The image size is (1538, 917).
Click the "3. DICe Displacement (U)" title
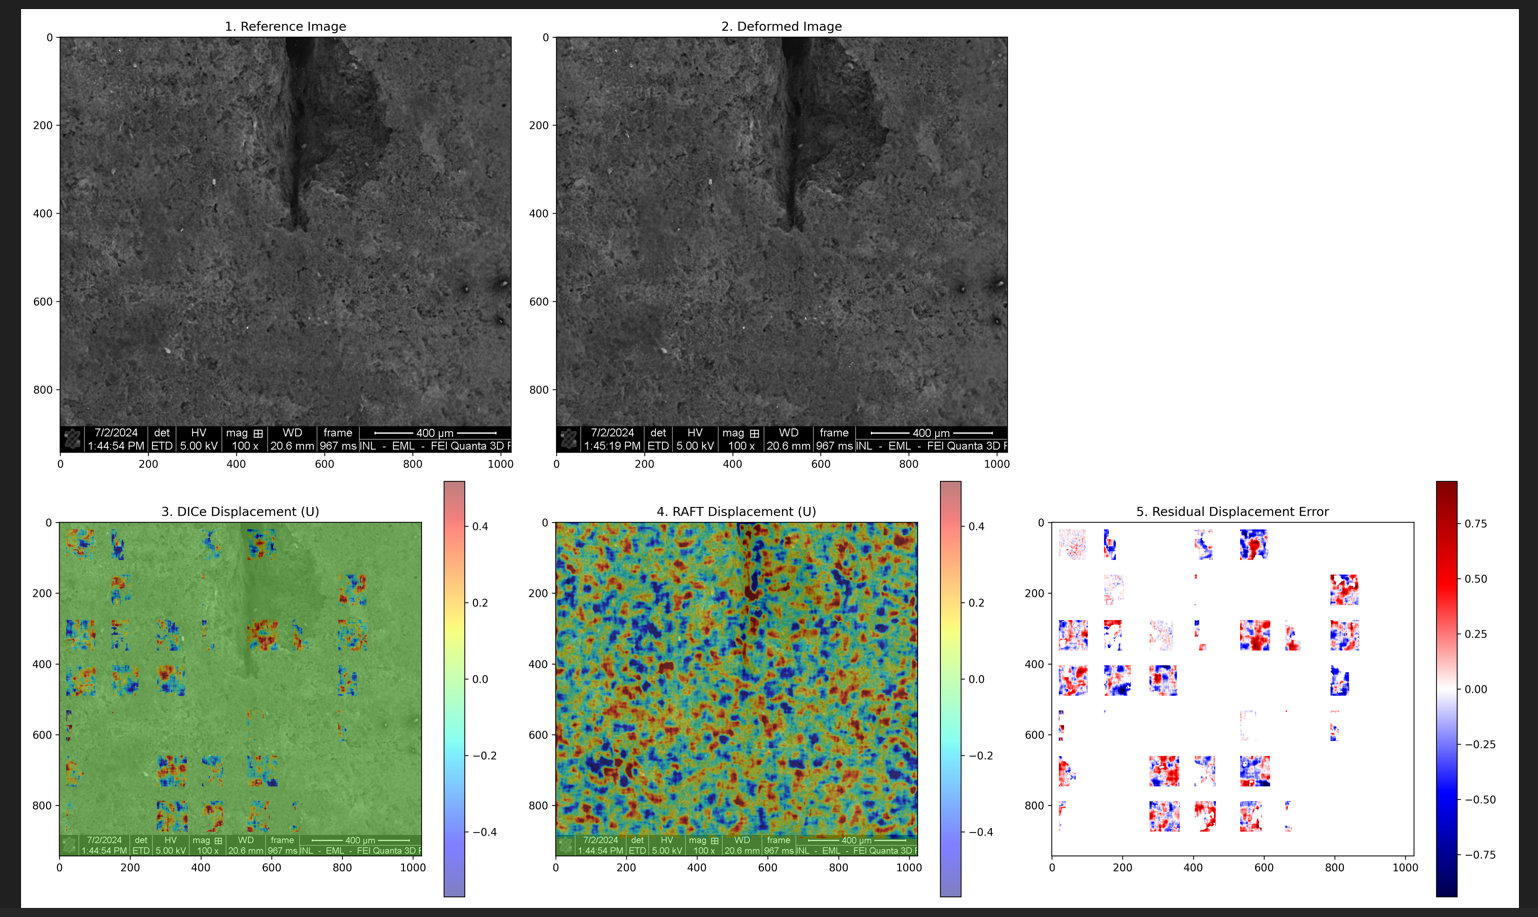click(240, 511)
